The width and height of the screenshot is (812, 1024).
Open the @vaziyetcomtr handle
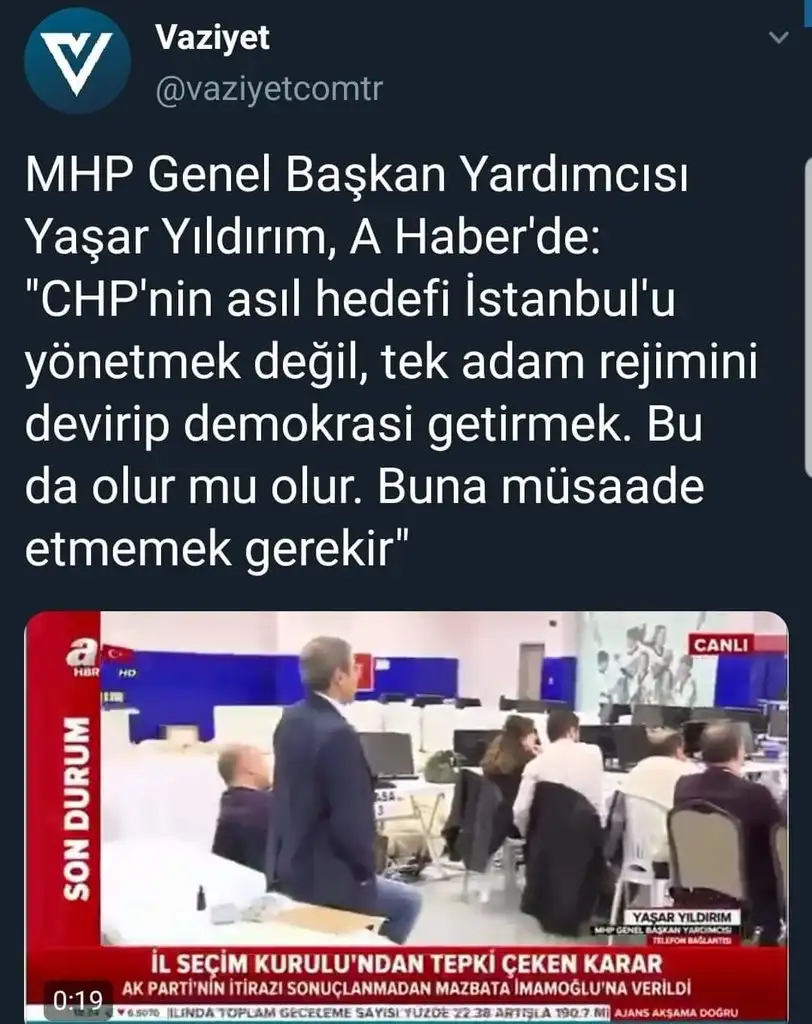tap(269, 89)
